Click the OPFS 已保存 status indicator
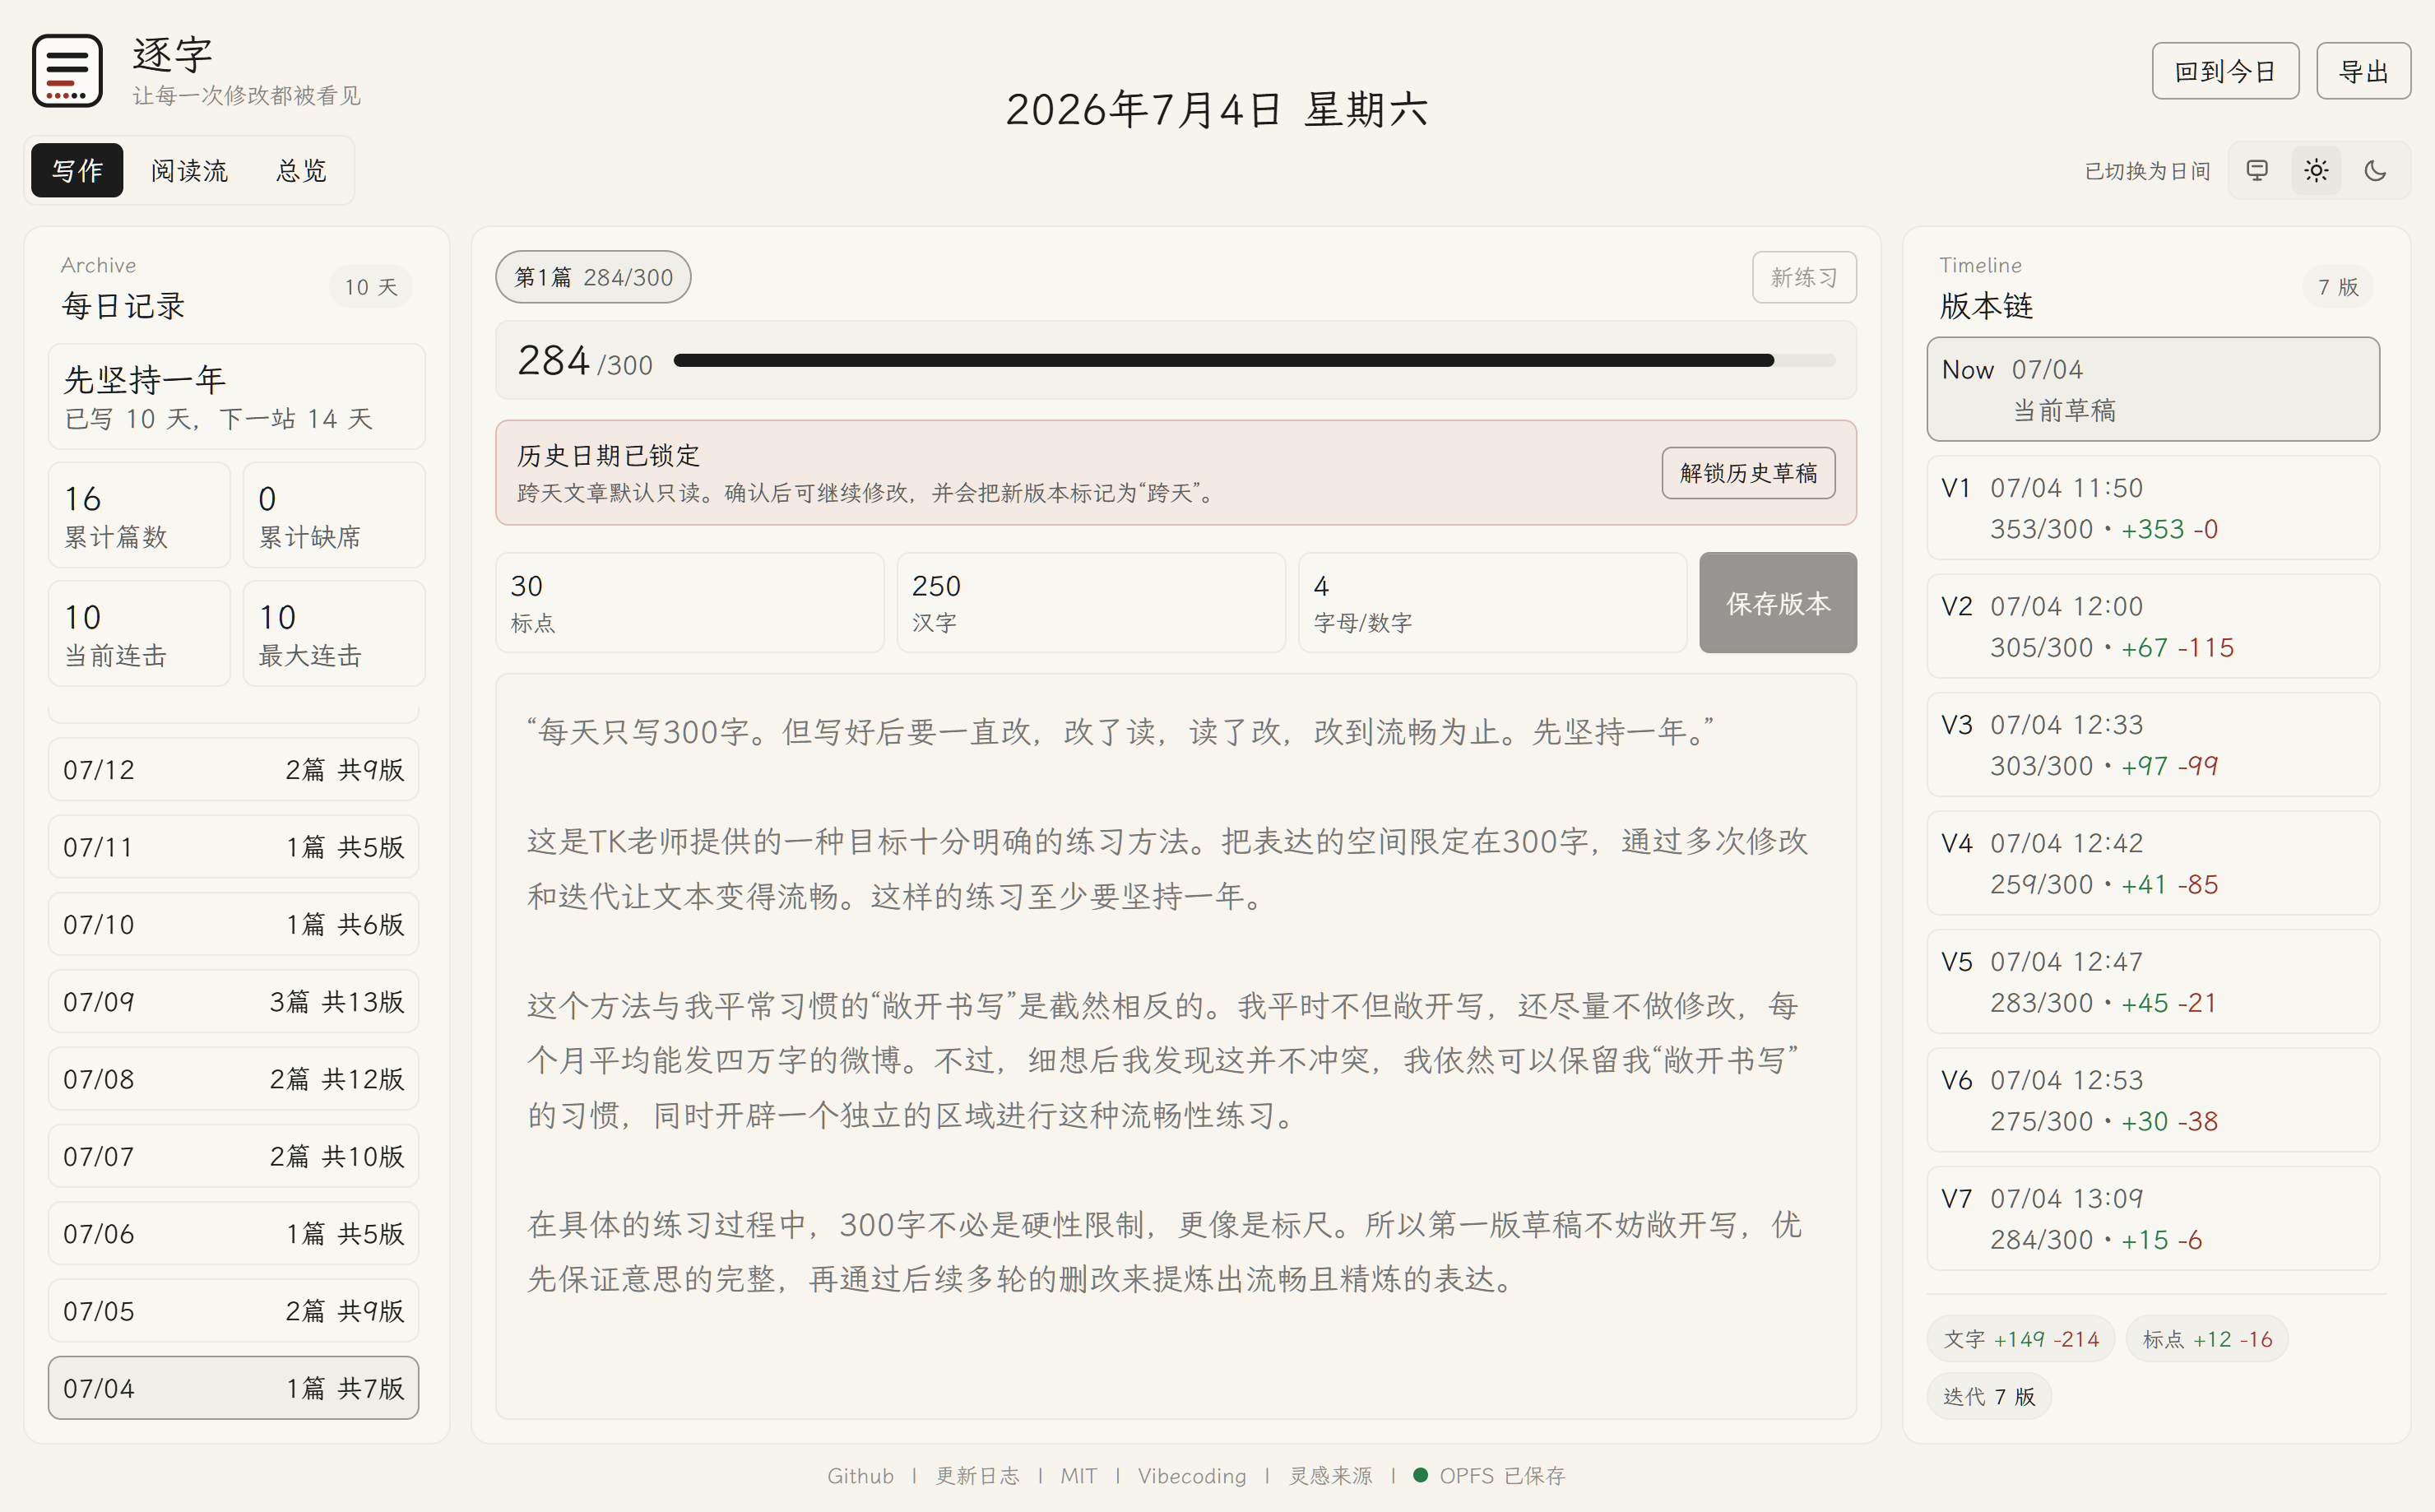The width and height of the screenshot is (2435, 1512). [x=1489, y=1476]
